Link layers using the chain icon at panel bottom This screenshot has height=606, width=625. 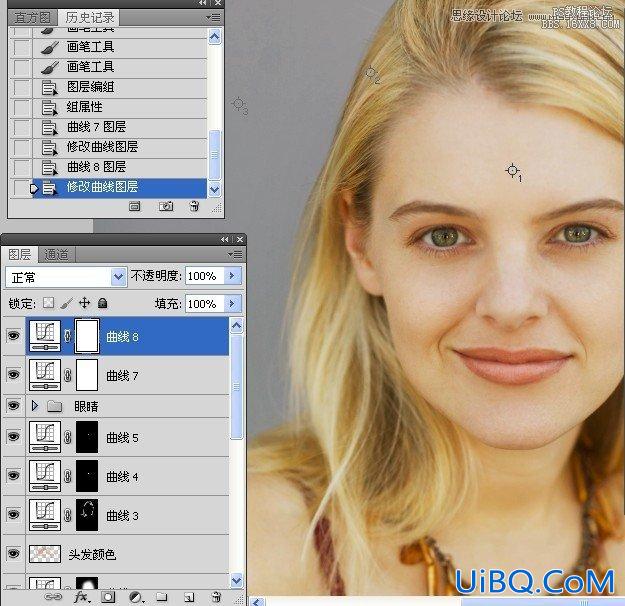(x=53, y=597)
